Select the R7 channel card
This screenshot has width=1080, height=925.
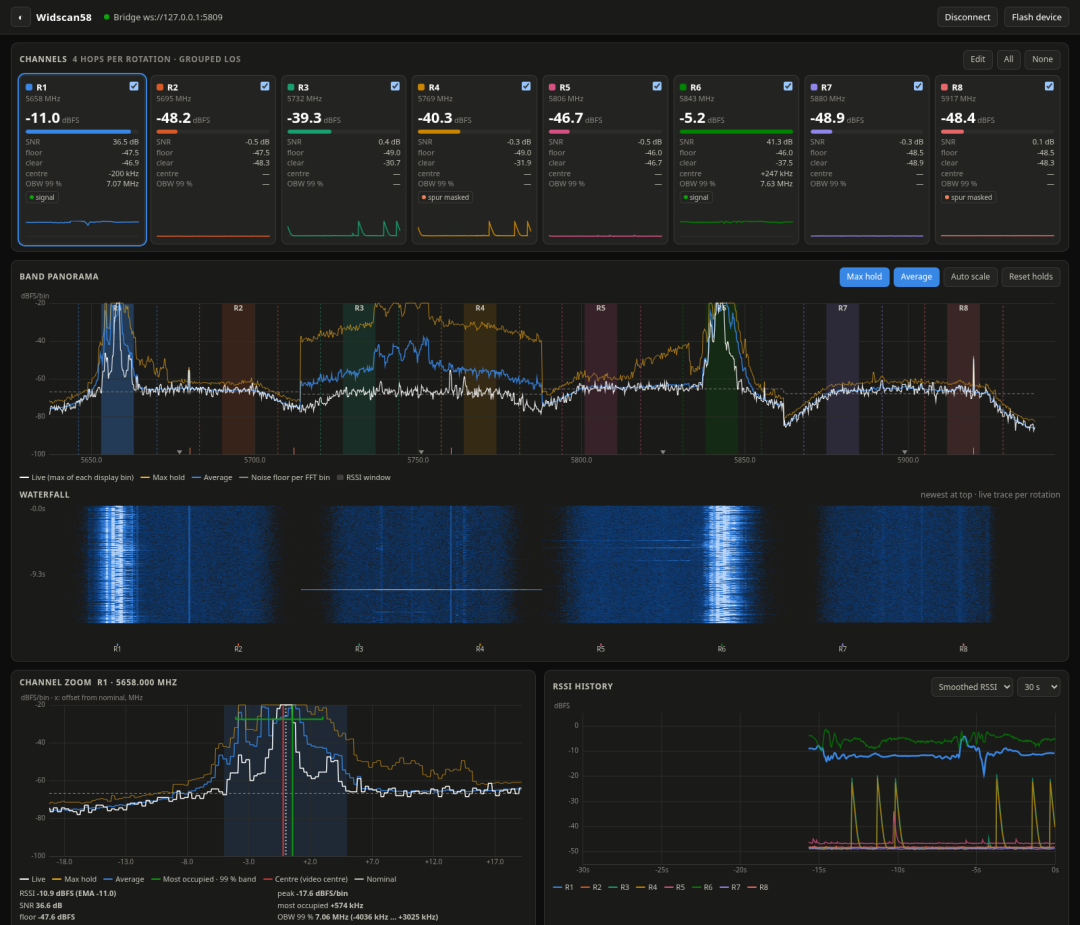(866, 160)
